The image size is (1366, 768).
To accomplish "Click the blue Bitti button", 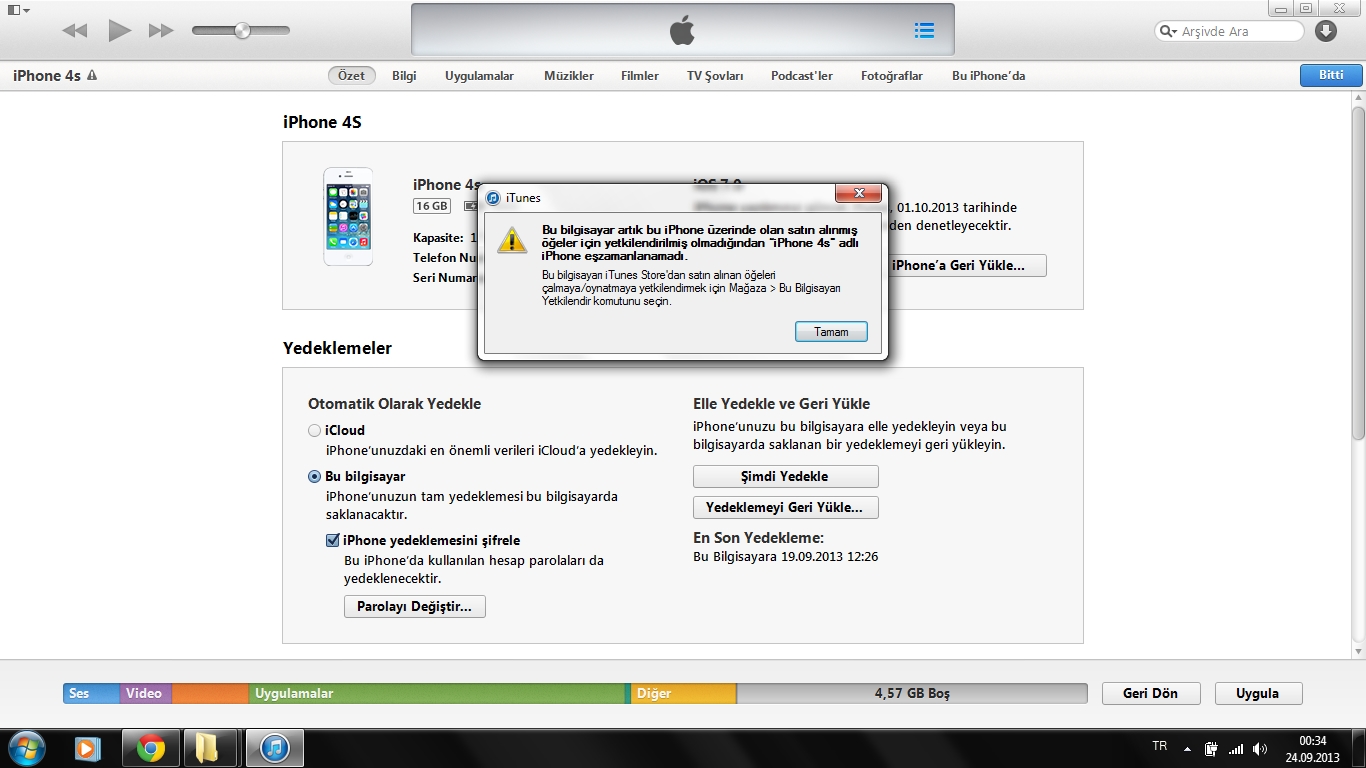I will tap(1330, 76).
